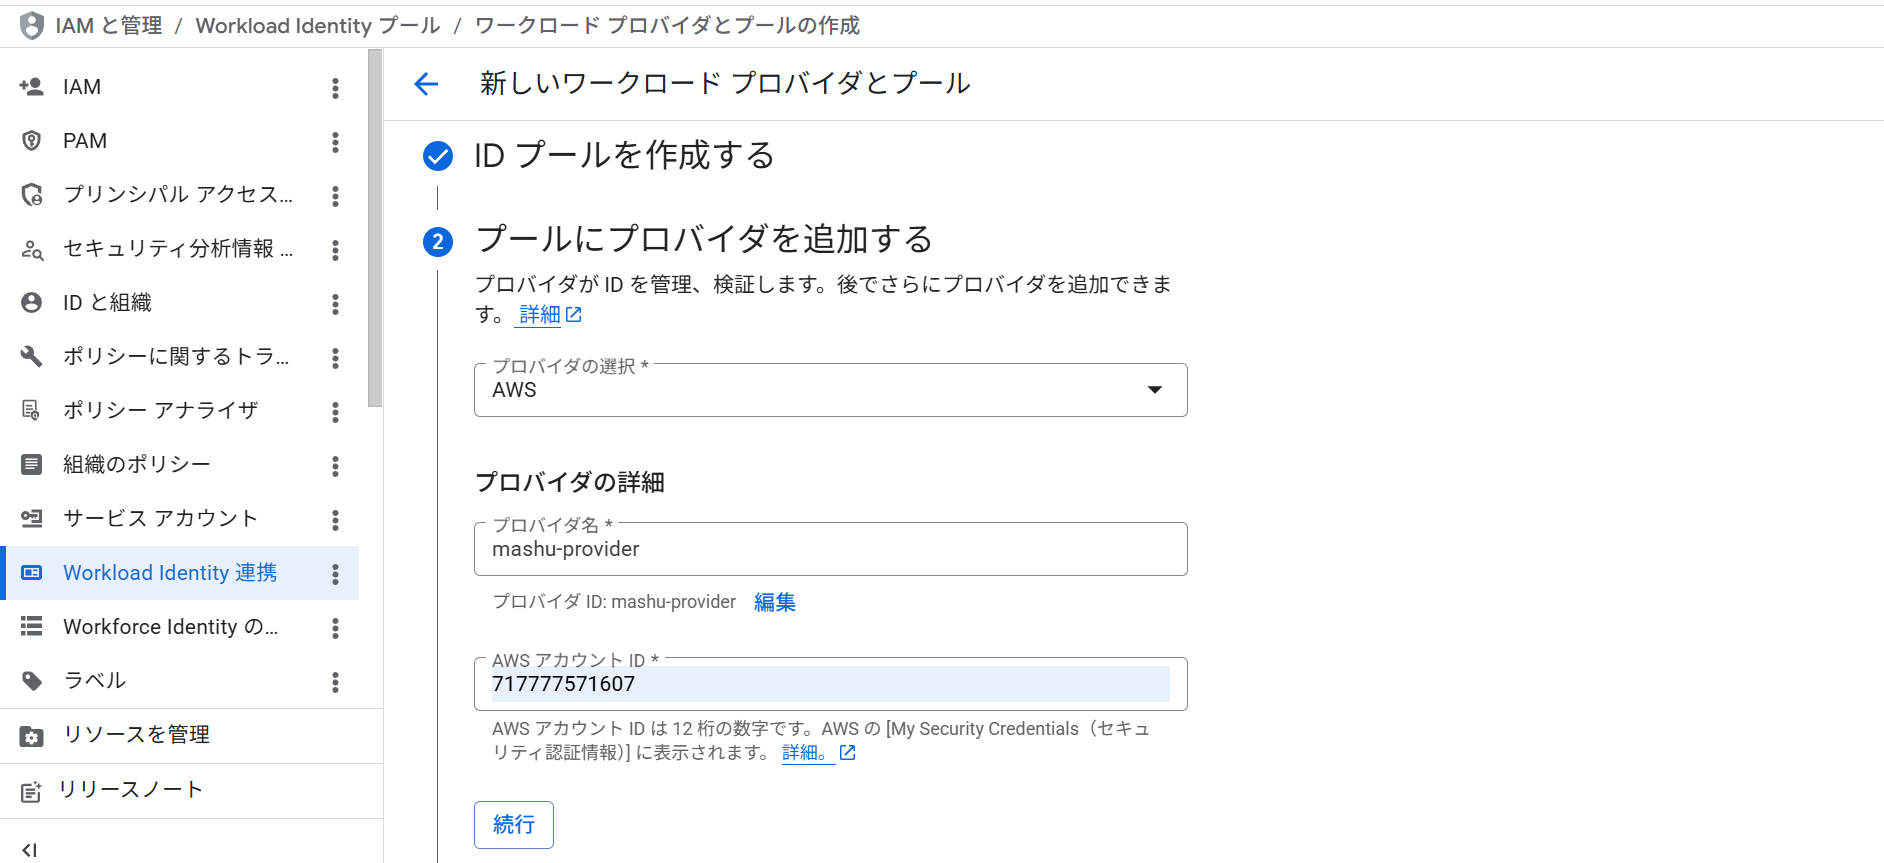
Task: Open ラベル in the sidebar
Action: [x=95, y=681]
